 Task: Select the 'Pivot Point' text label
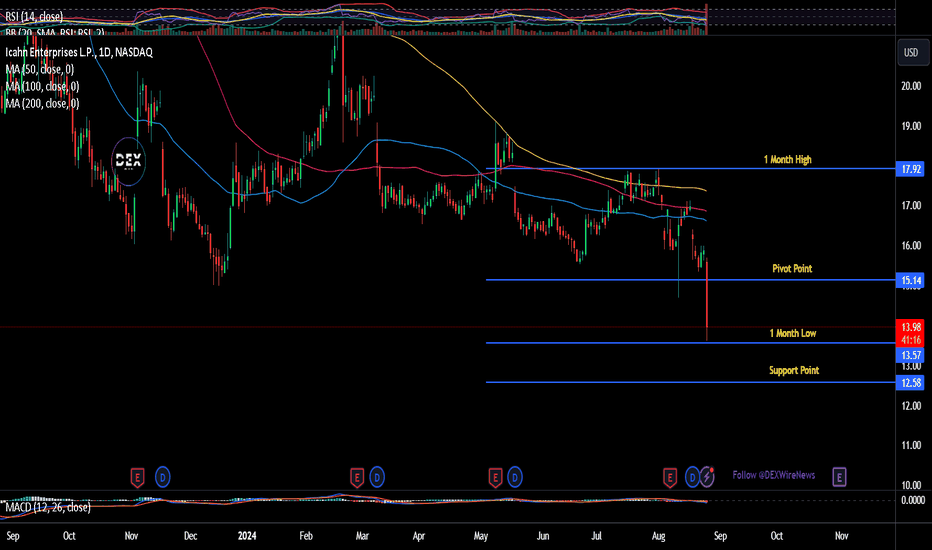pyautogui.click(x=792, y=269)
